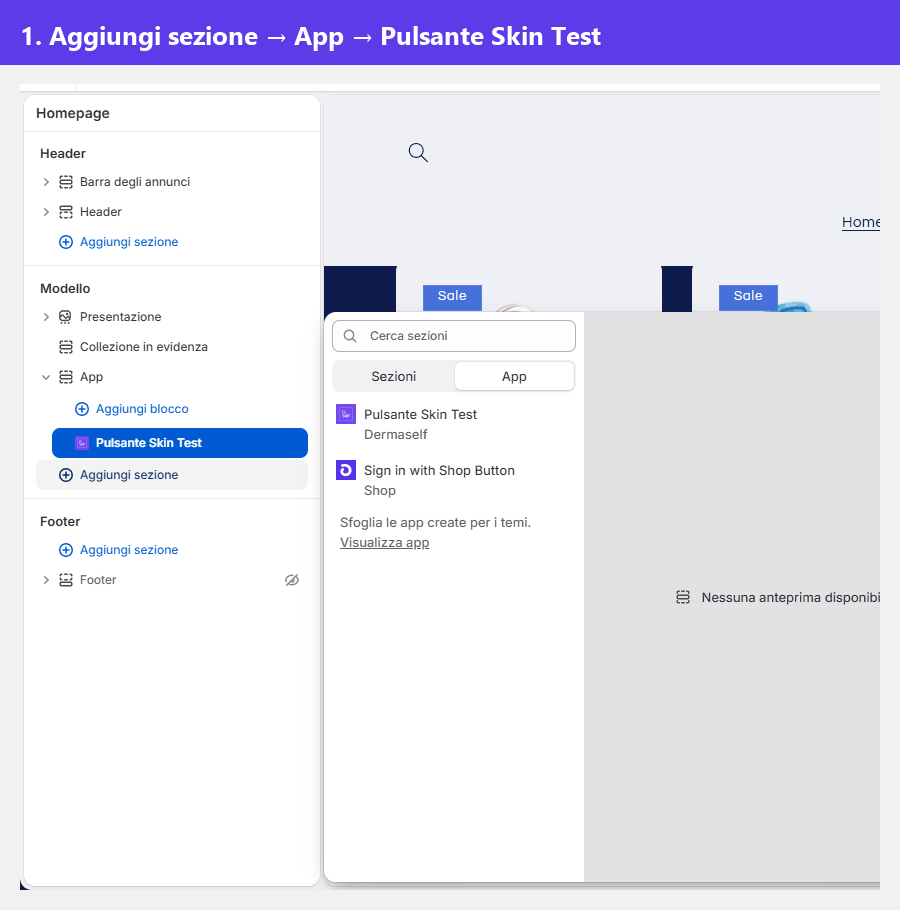Open Home link in store preview
Image resolution: width=900 pixels, height=910 pixels.
point(861,222)
